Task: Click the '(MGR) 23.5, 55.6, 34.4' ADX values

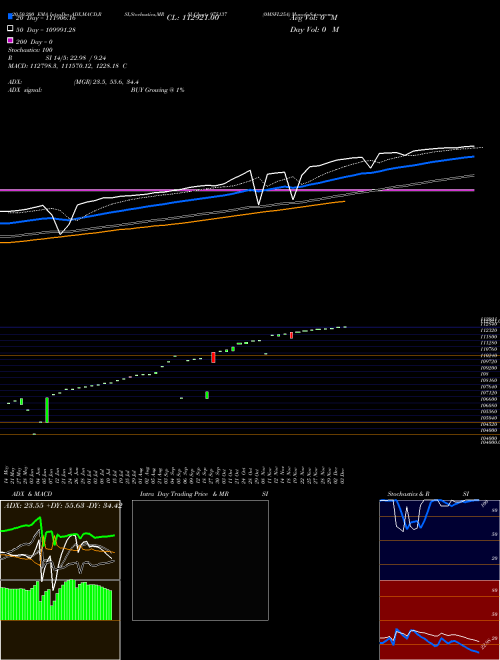Action: tap(106, 82)
